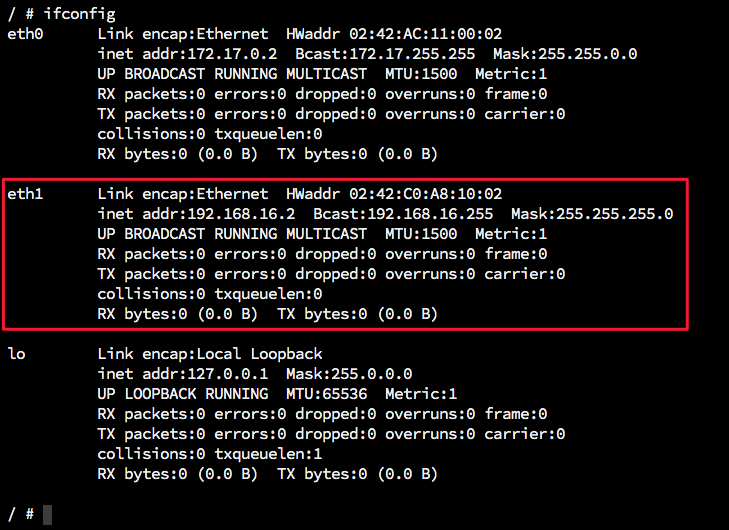Viewport: 729px width, 530px height.
Task: Click txqueuelen:1 on loopback
Action: (268, 454)
